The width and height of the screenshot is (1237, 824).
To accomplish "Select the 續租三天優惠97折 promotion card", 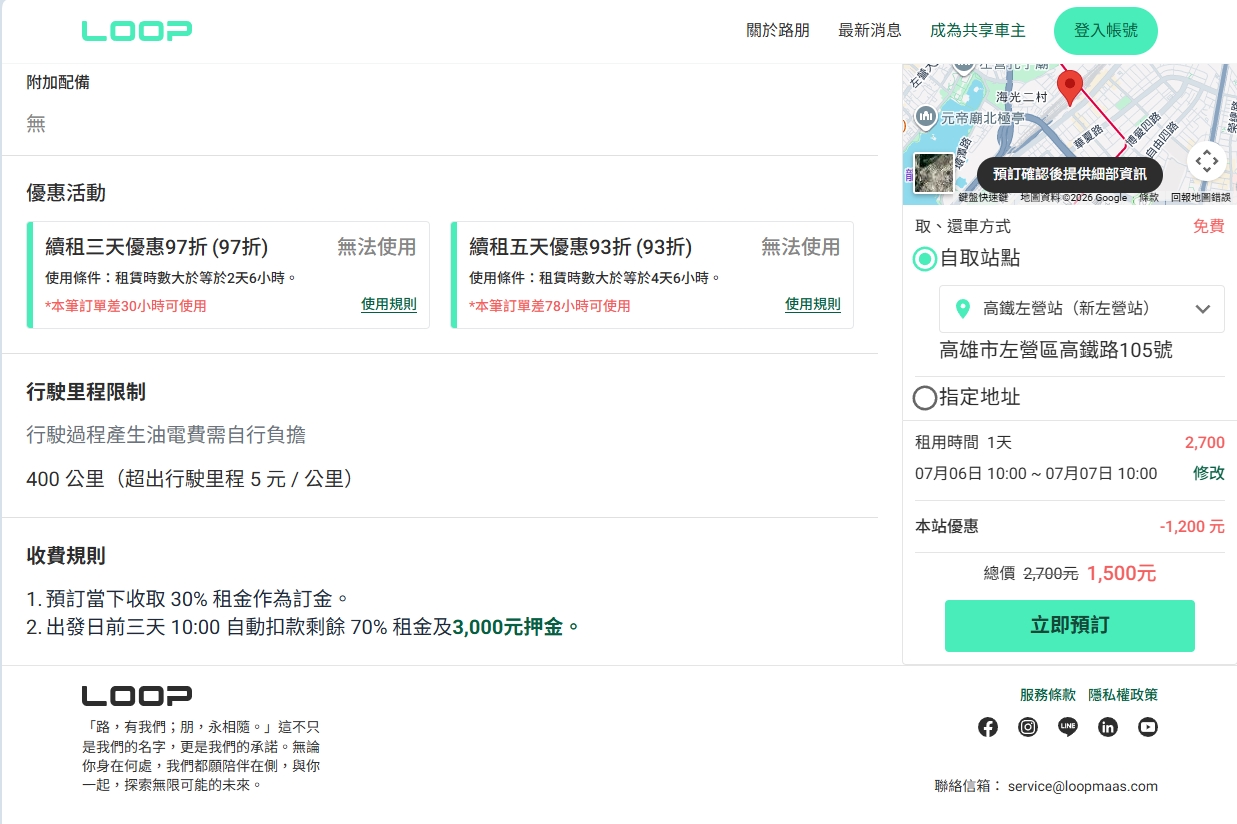I will pyautogui.click(x=228, y=275).
